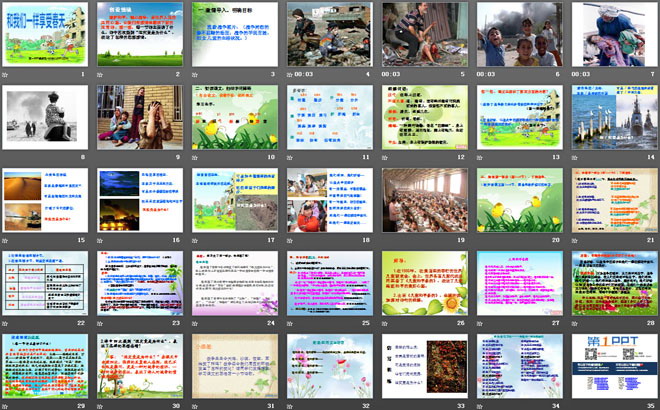Select slide 33 with the dark red image
660x410 pixels.
[420, 366]
